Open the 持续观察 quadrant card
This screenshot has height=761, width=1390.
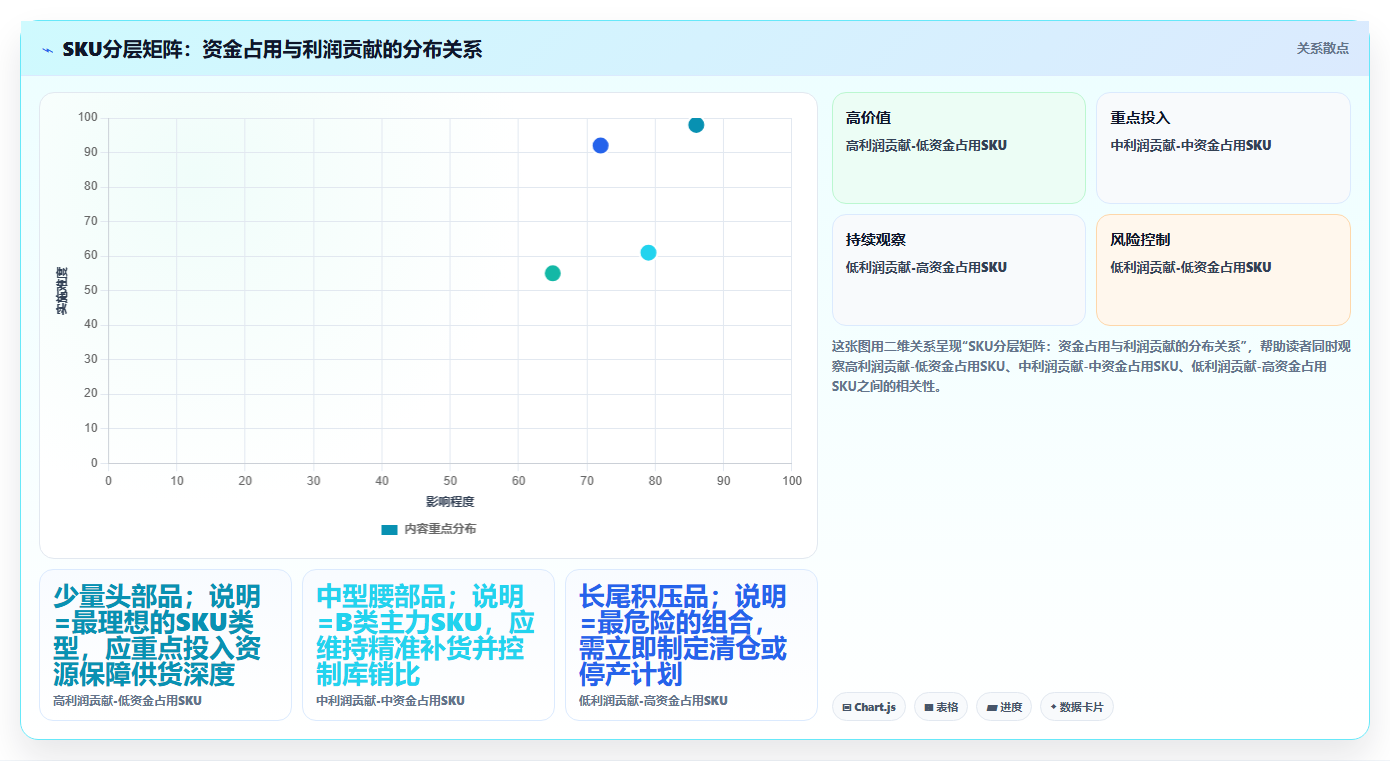tap(958, 270)
